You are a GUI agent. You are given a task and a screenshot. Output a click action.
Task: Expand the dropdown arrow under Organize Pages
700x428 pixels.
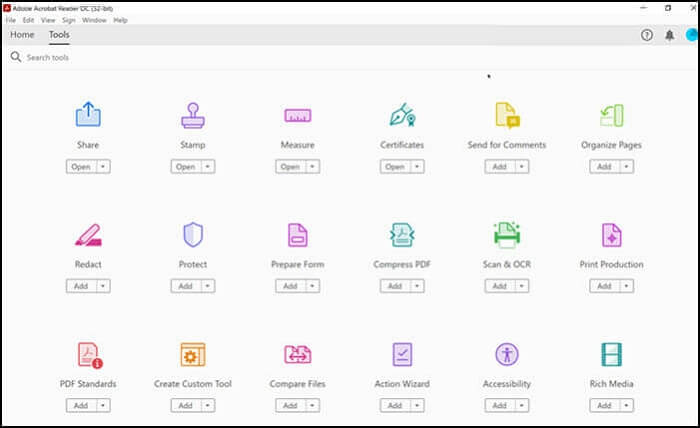tap(627, 167)
